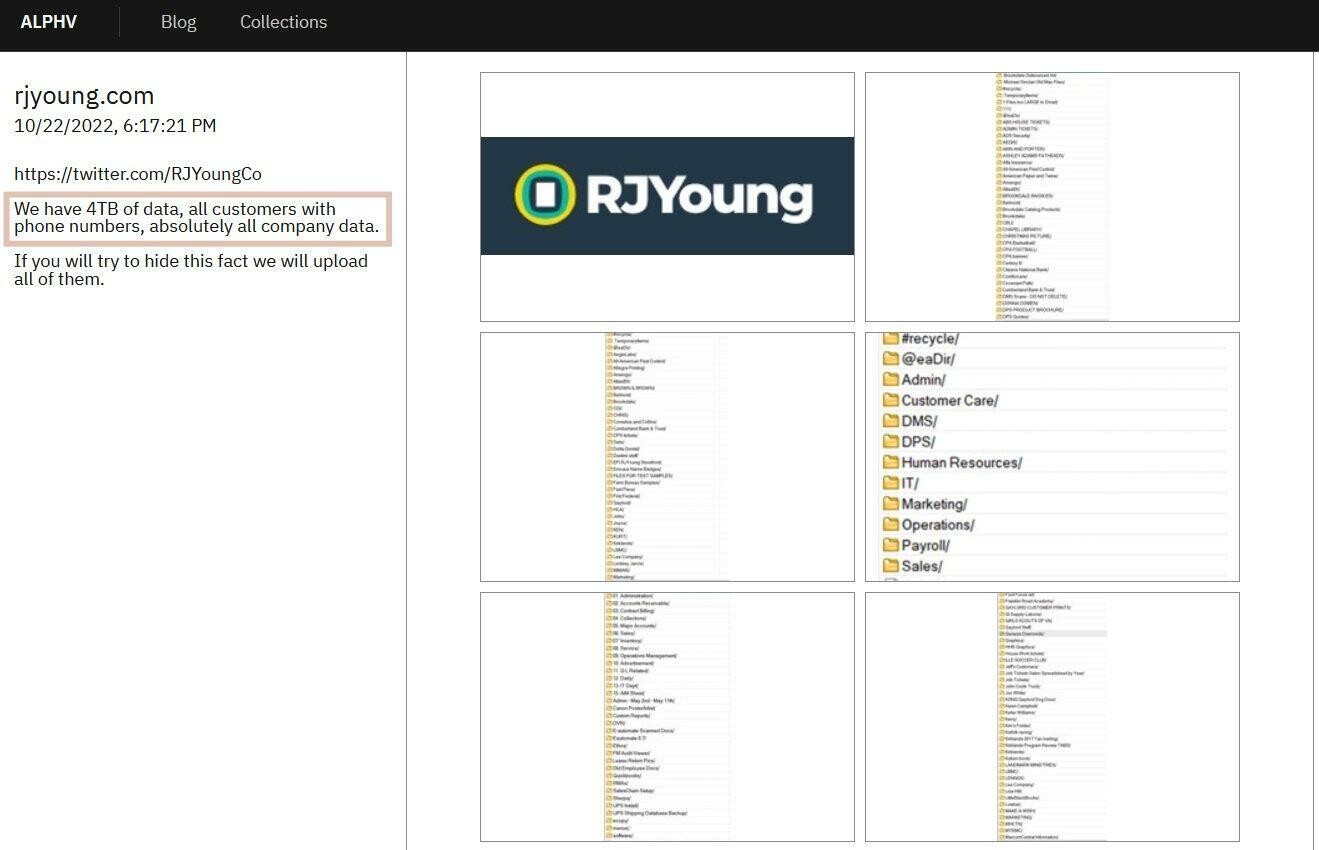Open the thumbnail listing numbered Administration and Accounts Receivable folders

pyautogui.click(x=667, y=717)
